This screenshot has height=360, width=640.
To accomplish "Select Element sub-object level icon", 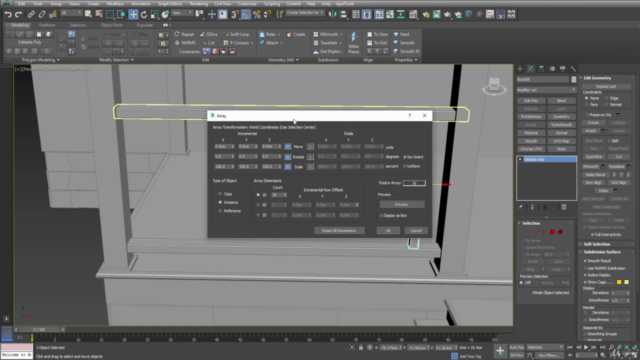I will [x=560, y=232].
